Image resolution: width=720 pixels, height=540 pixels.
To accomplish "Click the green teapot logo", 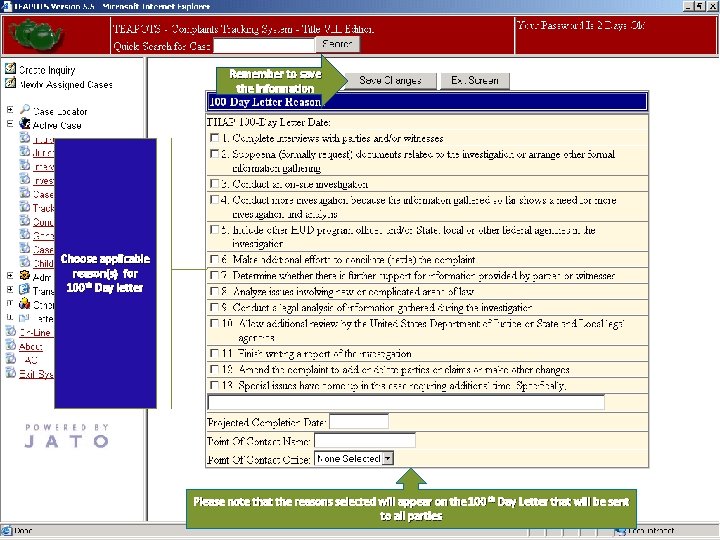I will click(x=36, y=34).
